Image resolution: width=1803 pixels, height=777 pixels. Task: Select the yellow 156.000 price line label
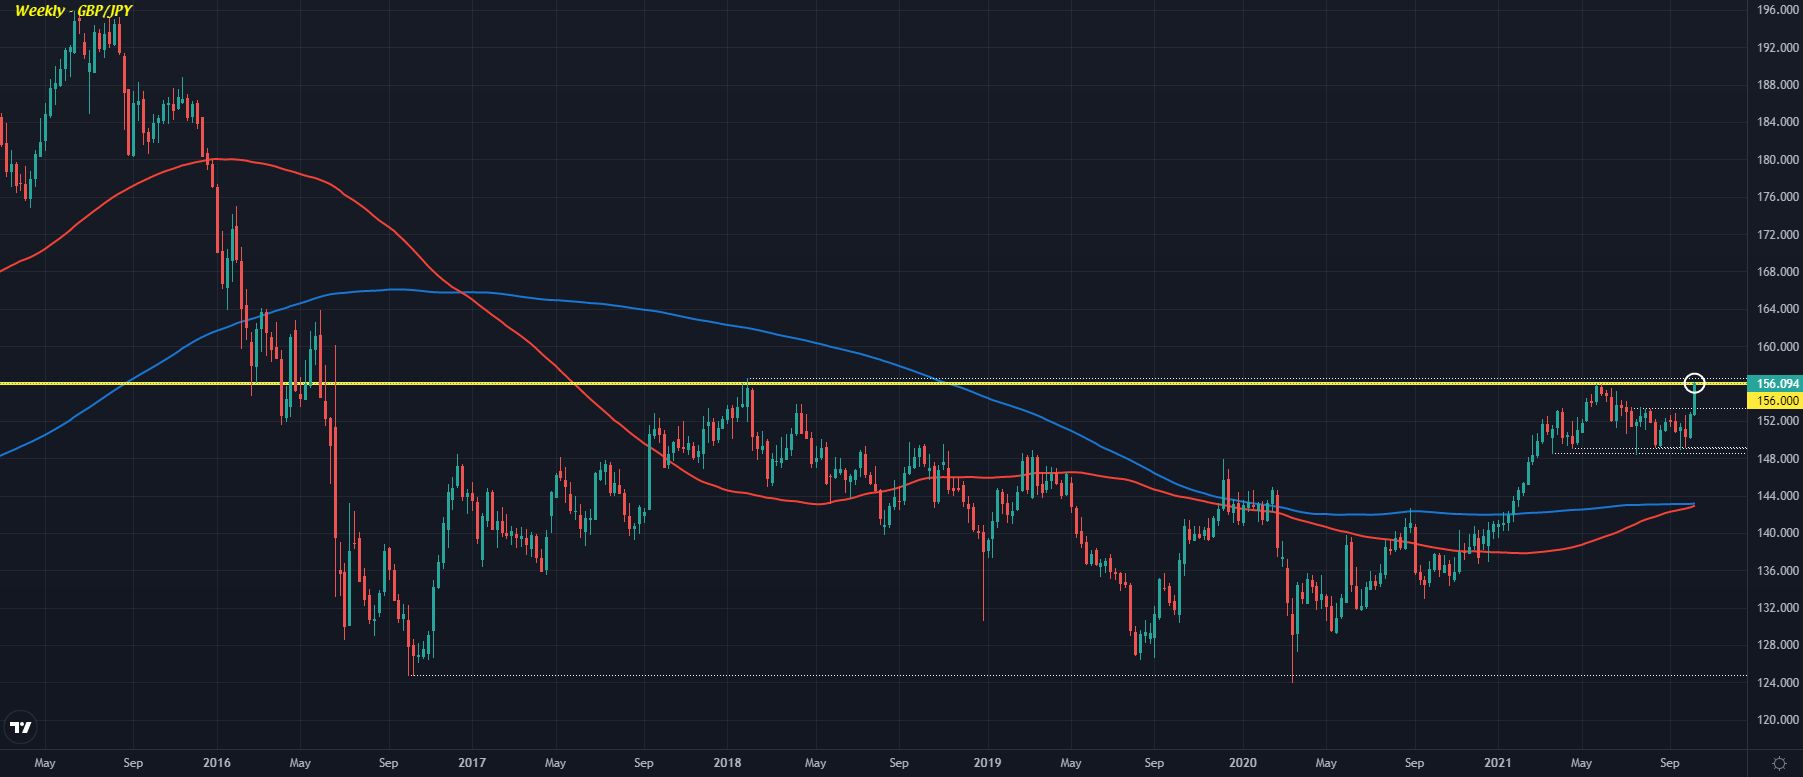coord(1774,400)
